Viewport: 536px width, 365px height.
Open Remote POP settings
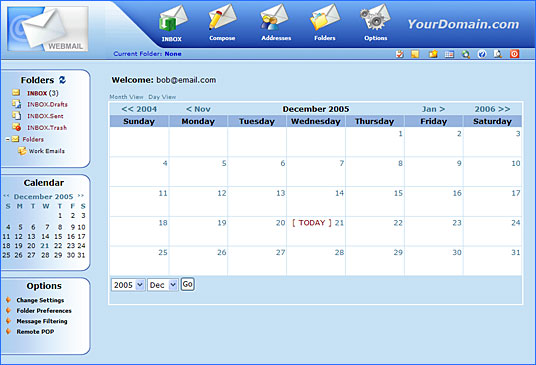click(35, 332)
